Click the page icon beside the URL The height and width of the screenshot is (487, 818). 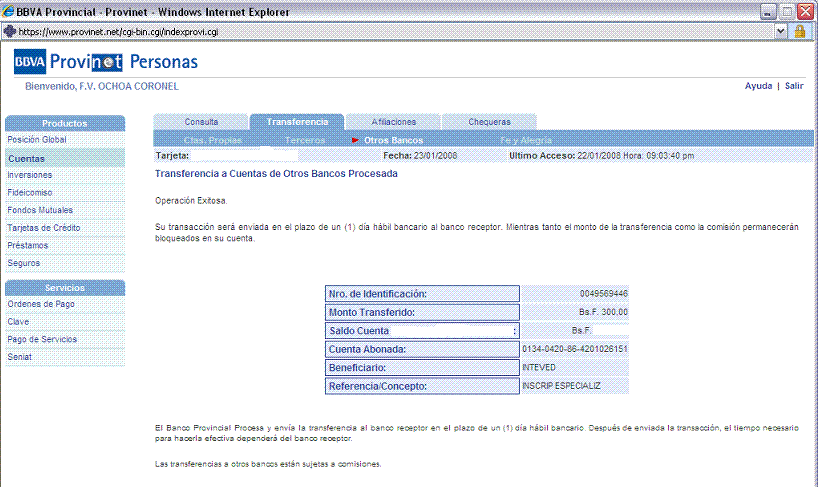[9, 31]
